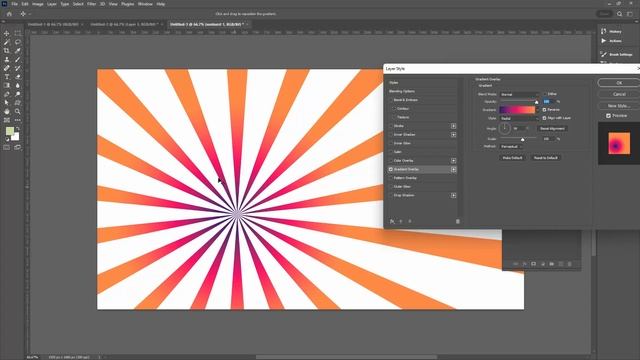Viewport: 640px width, 360px height.
Task: Toggle the Preview checkbox
Action: click(609, 116)
